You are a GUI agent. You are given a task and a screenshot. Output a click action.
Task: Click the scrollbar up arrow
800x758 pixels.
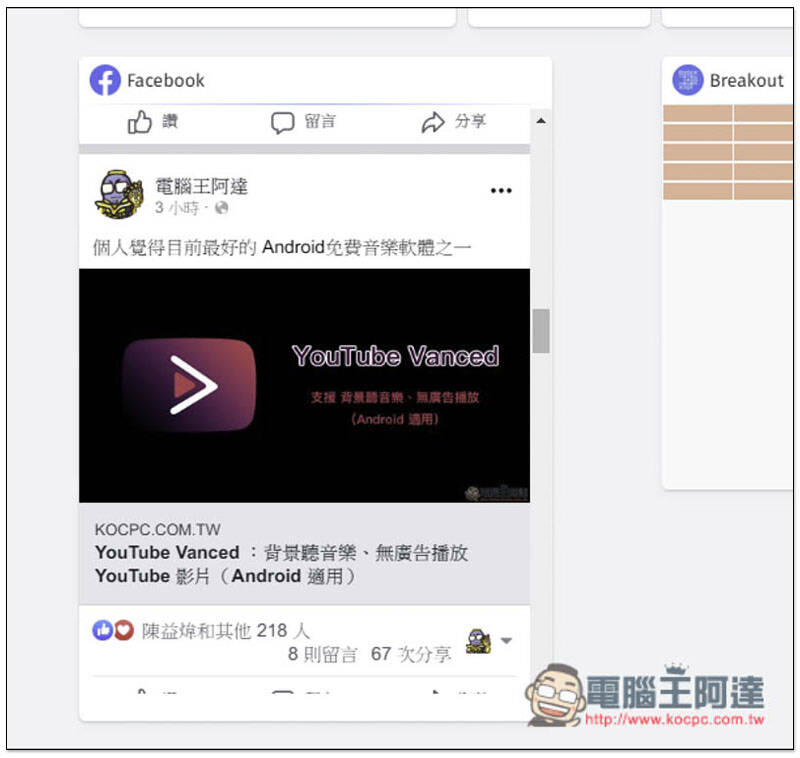pyautogui.click(x=541, y=121)
